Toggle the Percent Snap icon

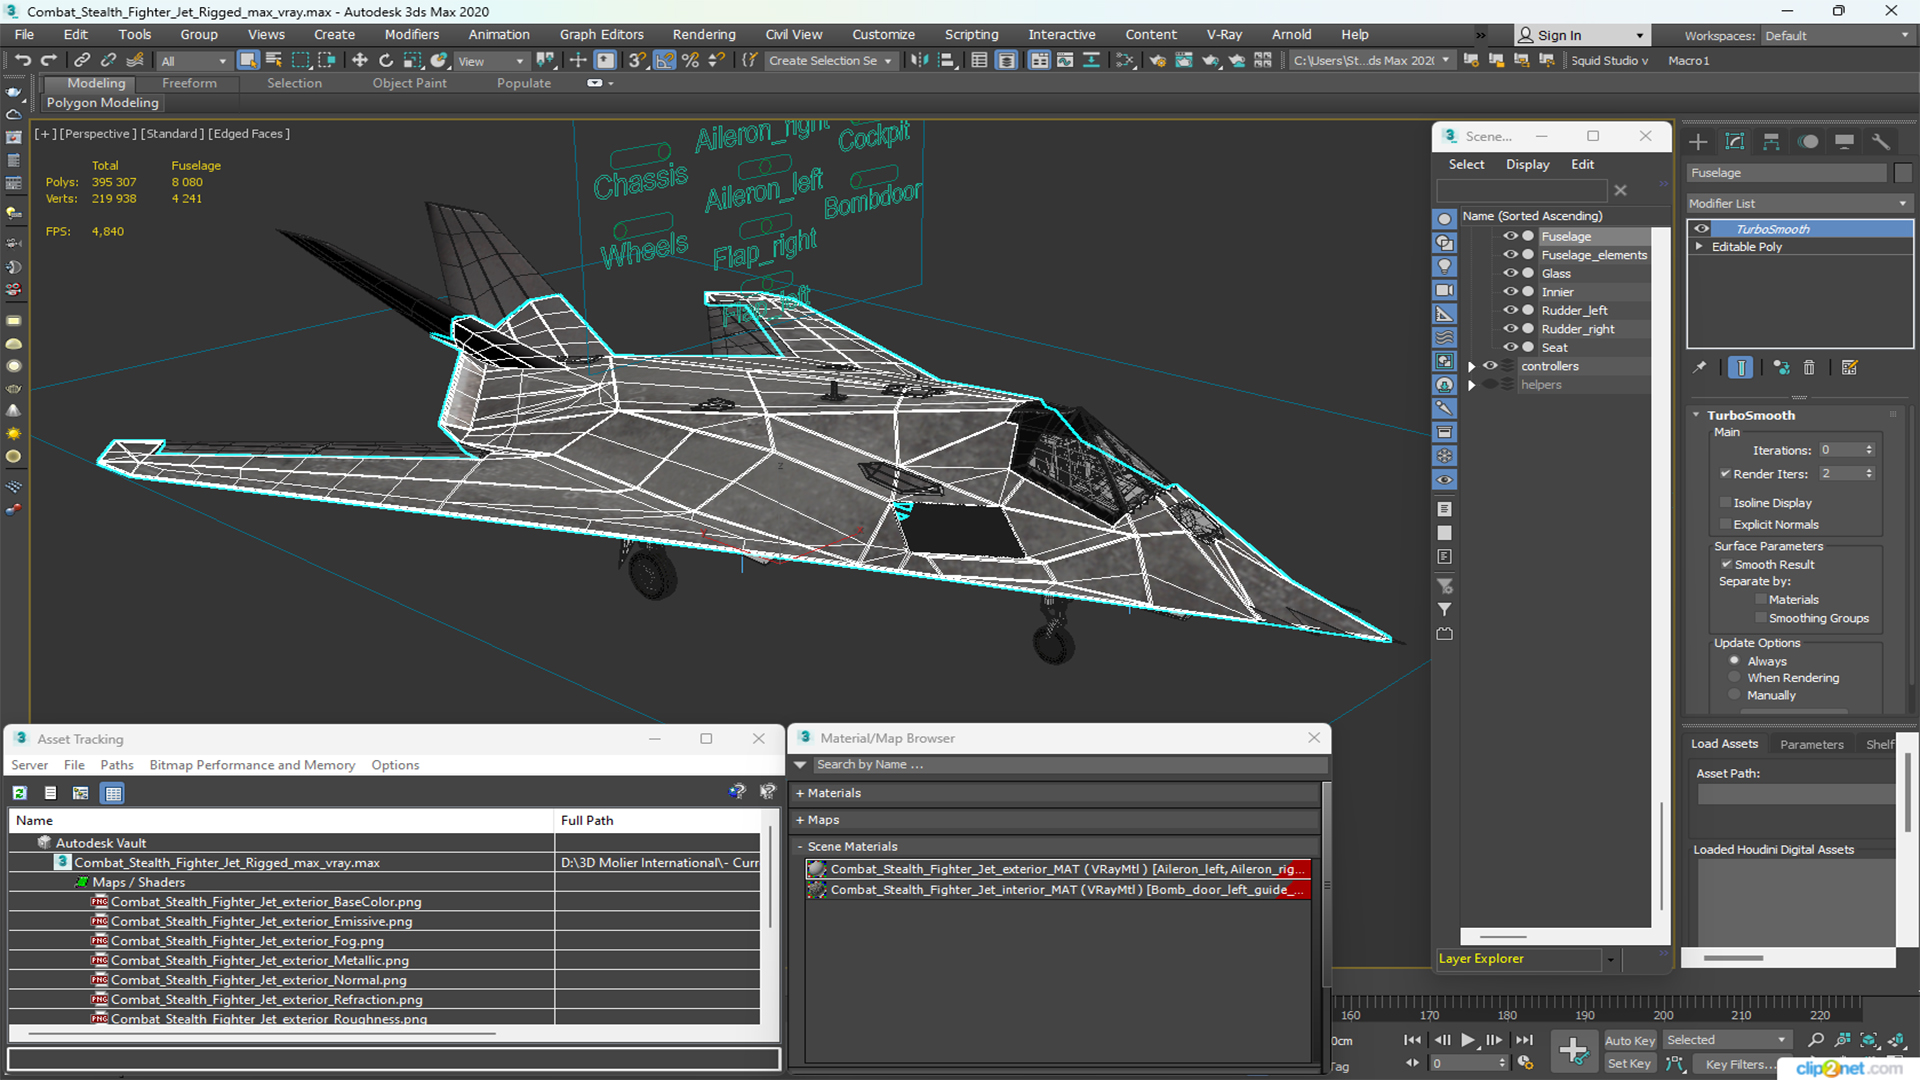[690, 61]
